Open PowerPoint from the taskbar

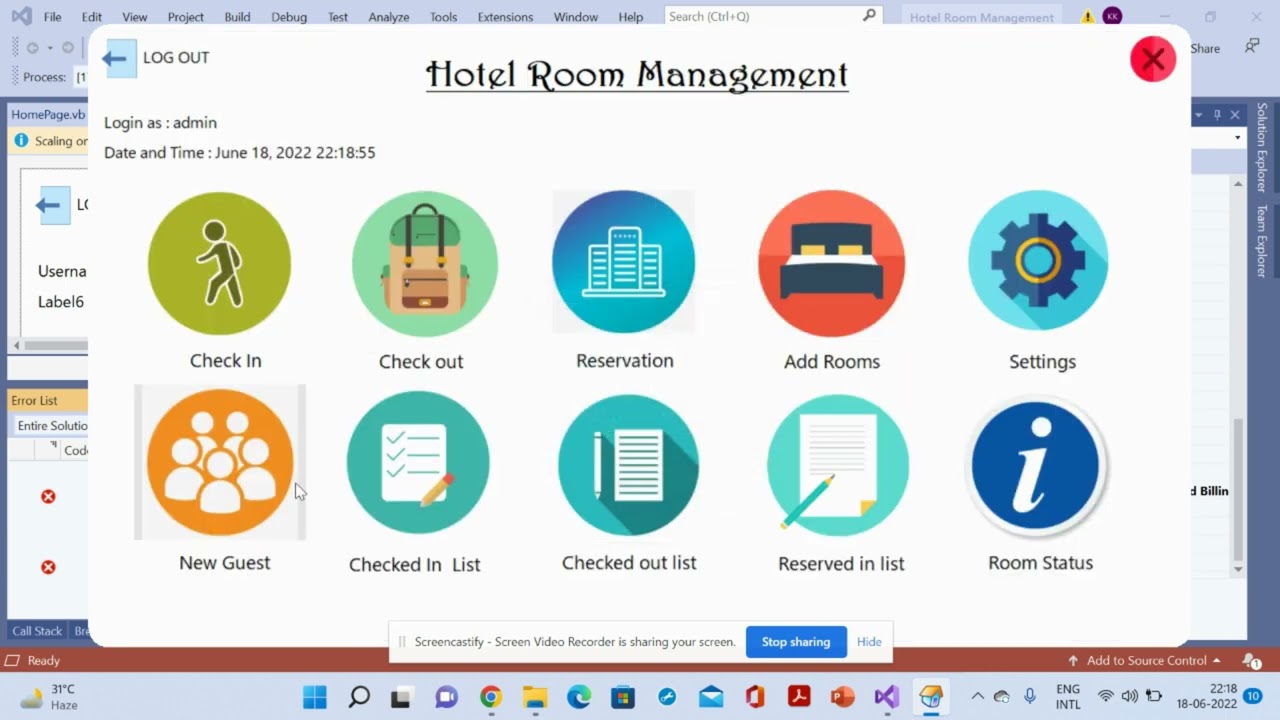coord(843,697)
